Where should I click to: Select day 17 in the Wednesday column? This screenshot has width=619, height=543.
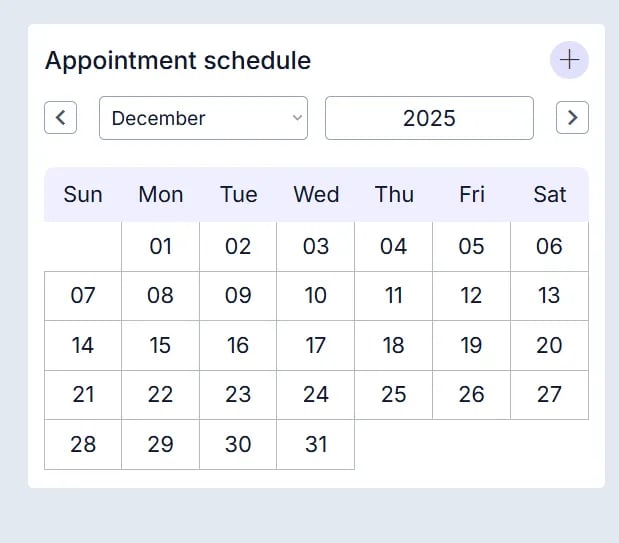click(x=316, y=345)
